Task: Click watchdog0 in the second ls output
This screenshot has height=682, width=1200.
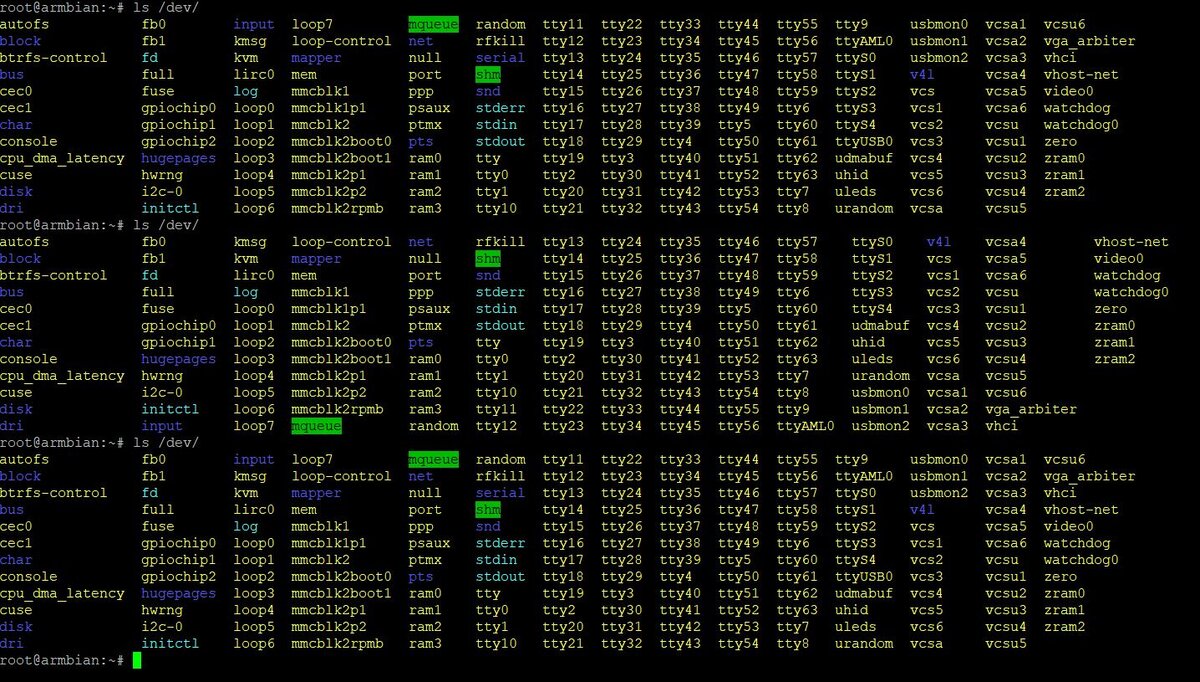Action: [1131, 292]
